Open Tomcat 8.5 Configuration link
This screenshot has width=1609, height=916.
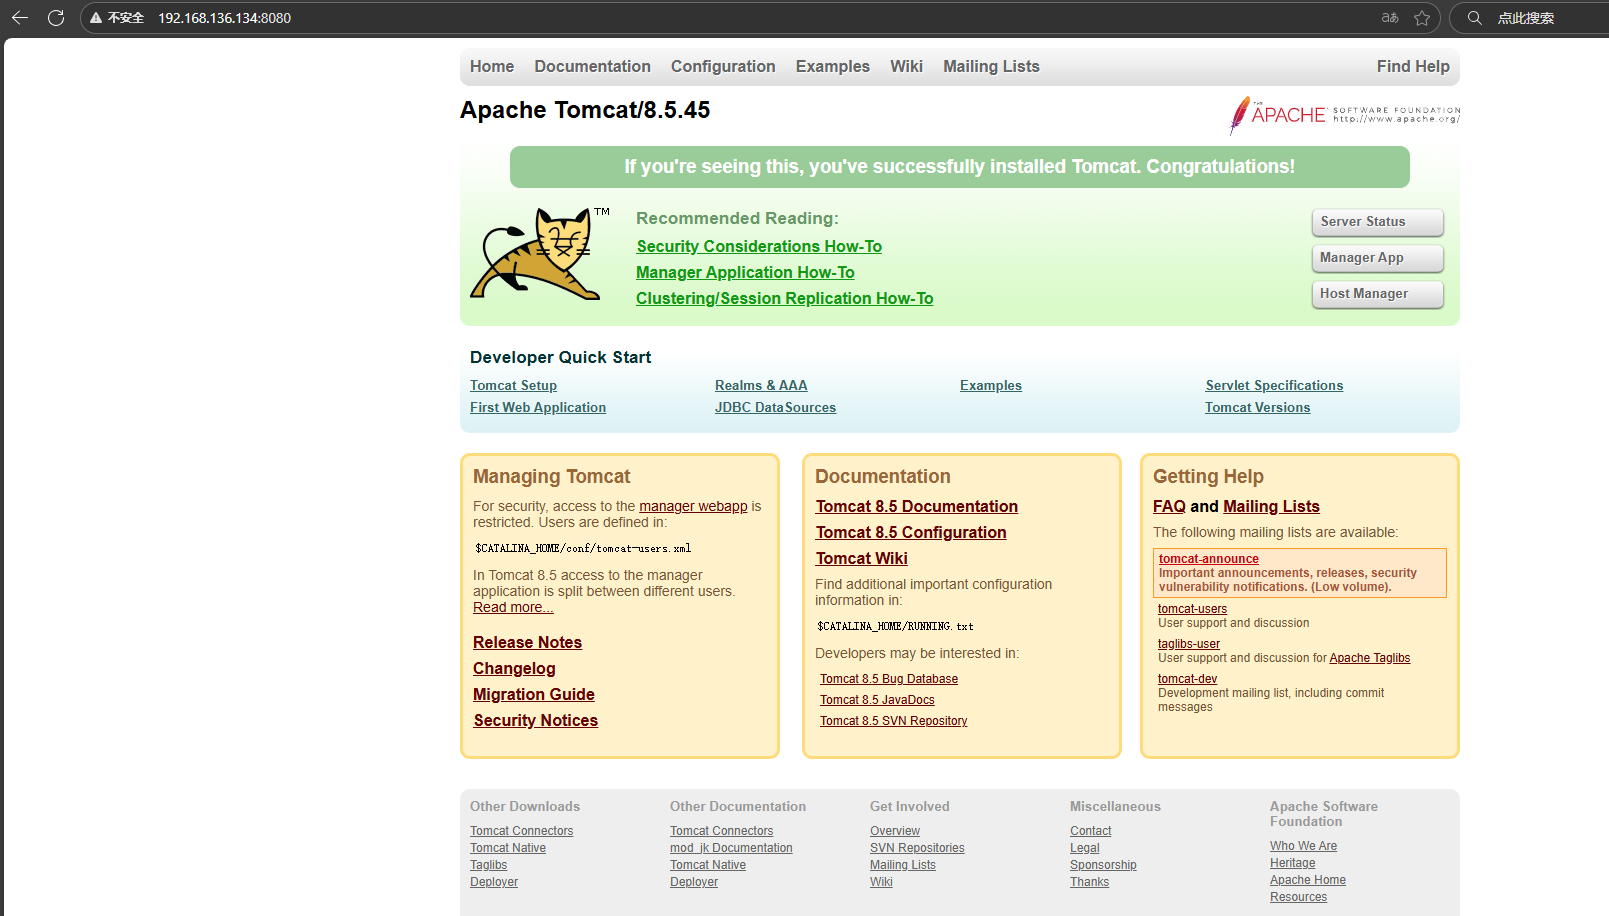click(x=911, y=532)
